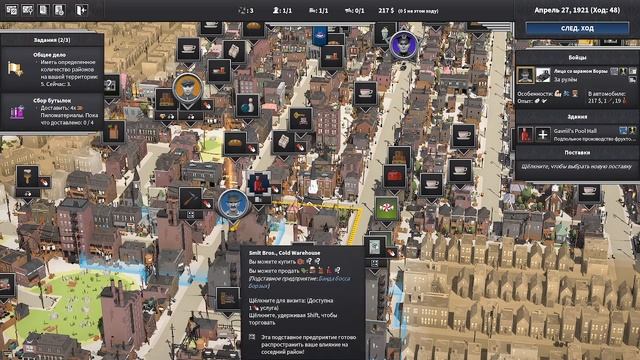Click the 217 $ money counter
Image resolution: width=640 pixels, height=360 pixels.
click(x=386, y=10)
